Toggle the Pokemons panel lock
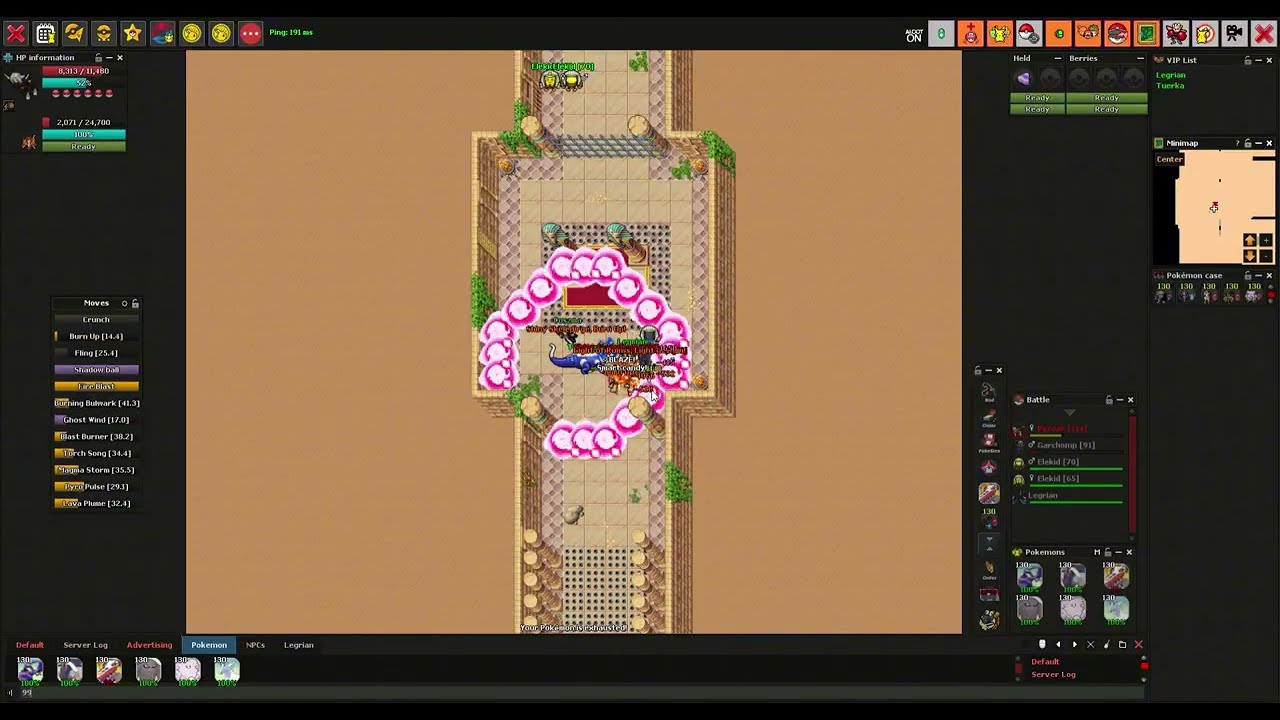 coord(1108,552)
